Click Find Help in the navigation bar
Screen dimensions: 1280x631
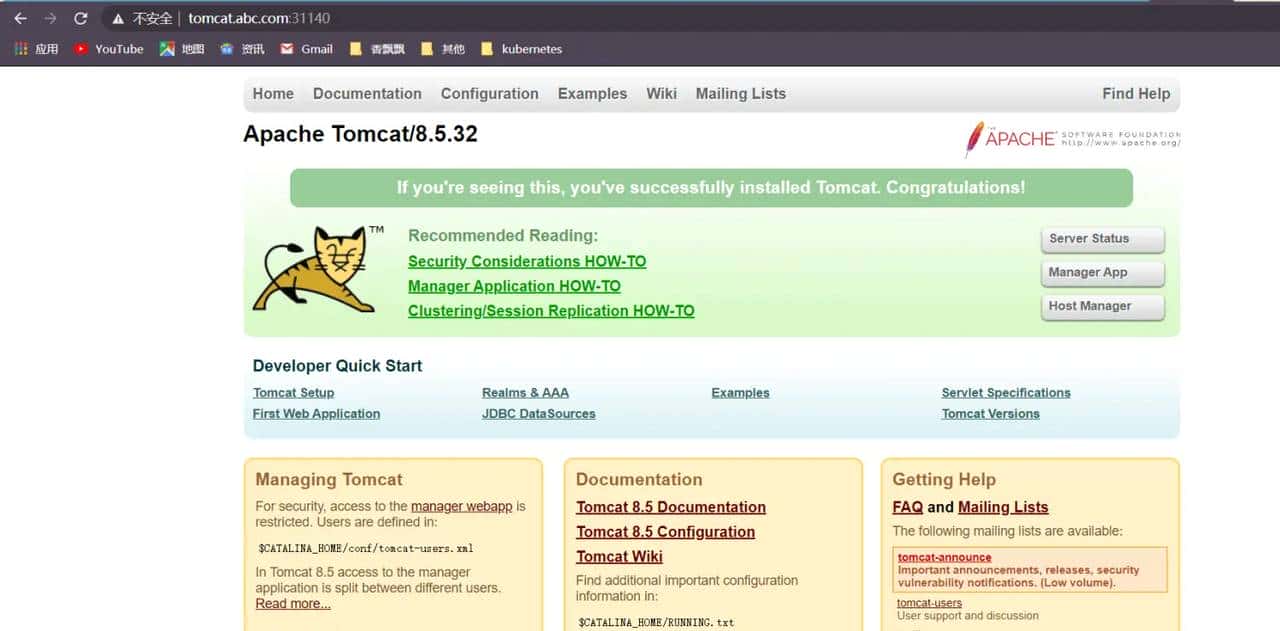tap(1136, 94)
